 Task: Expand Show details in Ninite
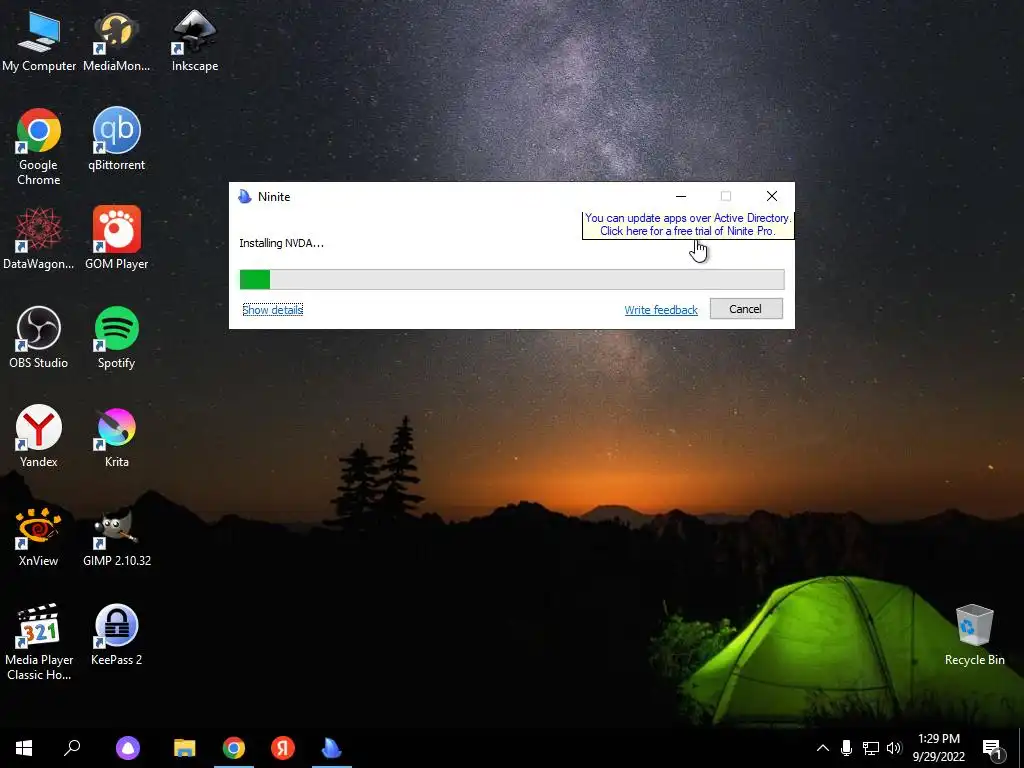pos(272,310)
